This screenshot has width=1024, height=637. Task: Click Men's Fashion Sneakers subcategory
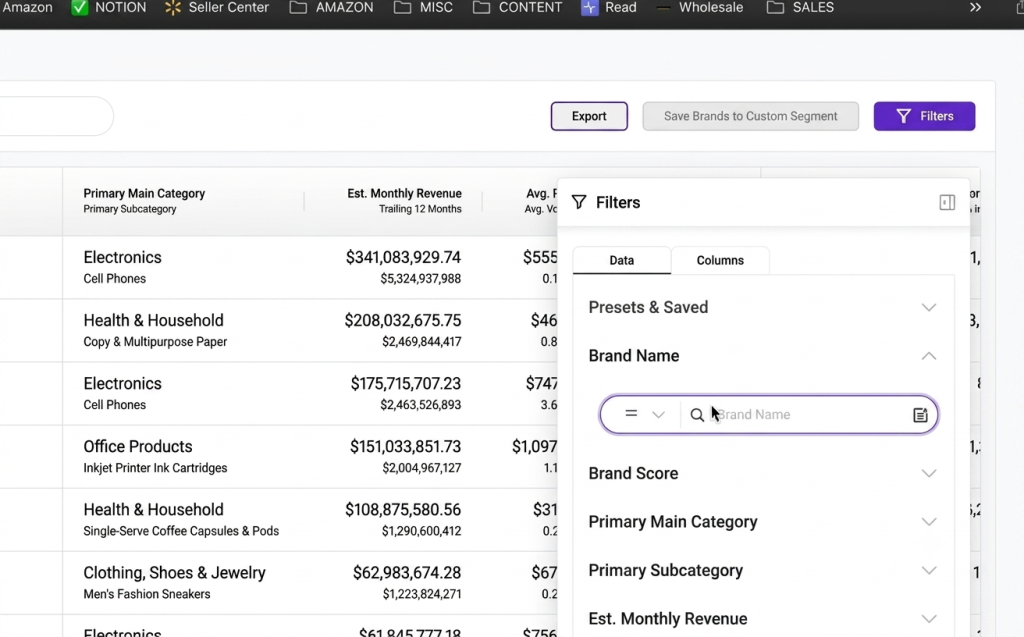[146, 594]
